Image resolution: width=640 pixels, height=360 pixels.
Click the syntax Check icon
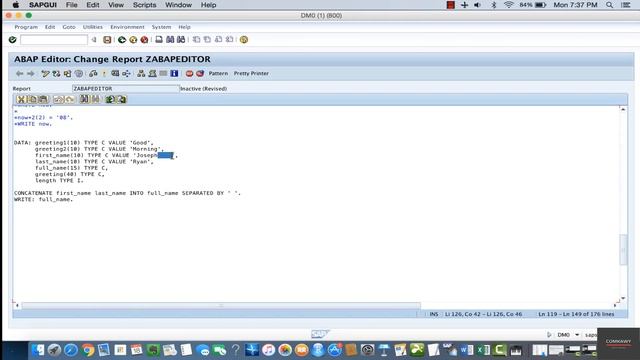[93, 73]
